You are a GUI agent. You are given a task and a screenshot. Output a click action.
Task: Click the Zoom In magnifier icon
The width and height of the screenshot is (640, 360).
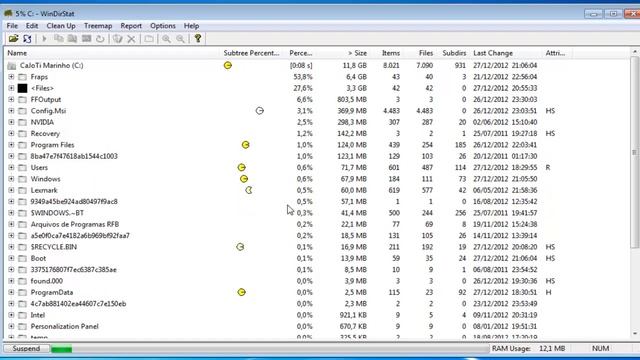[167, 39]
